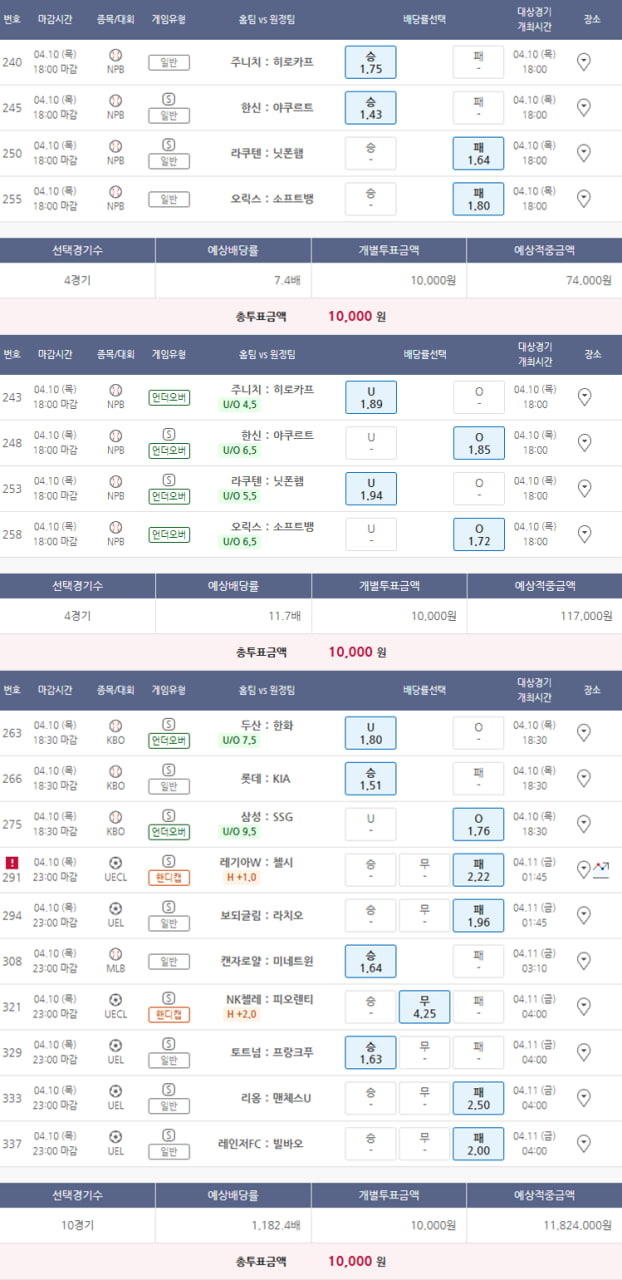
Task: Open the odds trend chart icon for match 291
Action: tap(601, 870)
